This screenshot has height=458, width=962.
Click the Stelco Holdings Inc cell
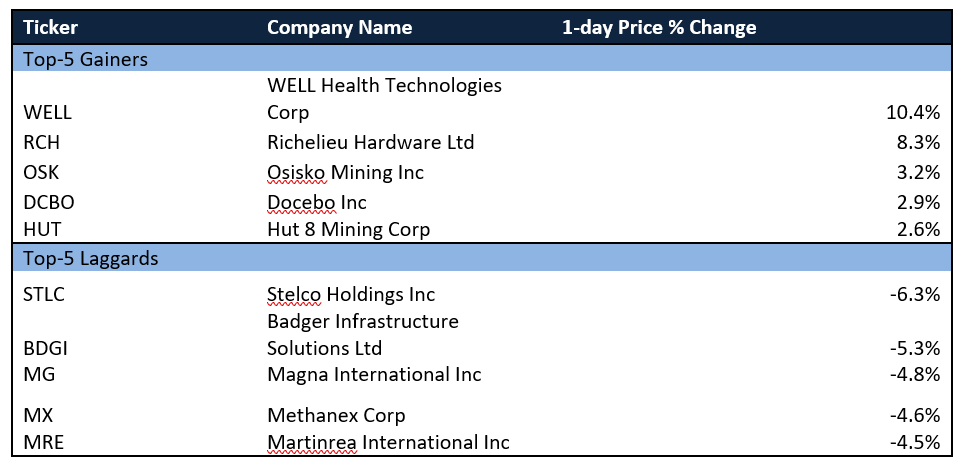click(x=351, y=294)
